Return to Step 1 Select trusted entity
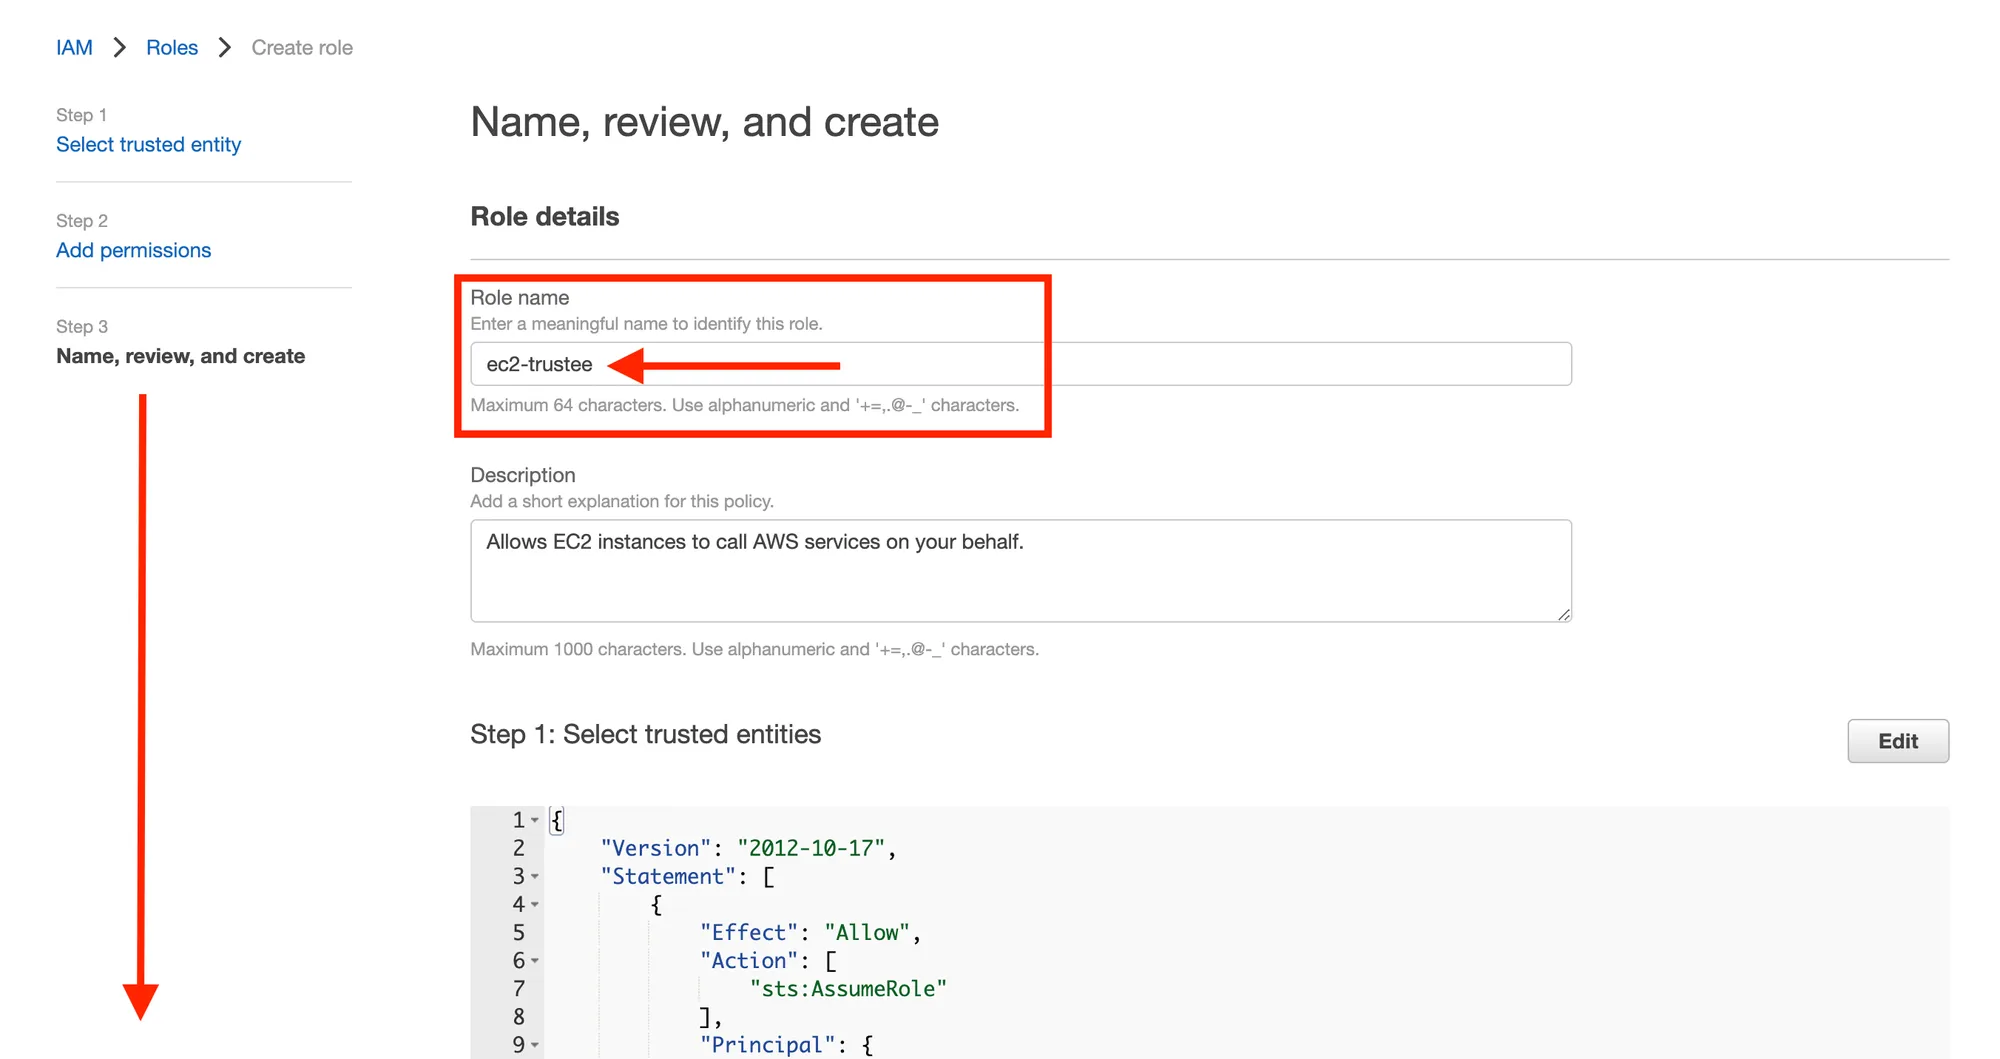 pos(148,145)
